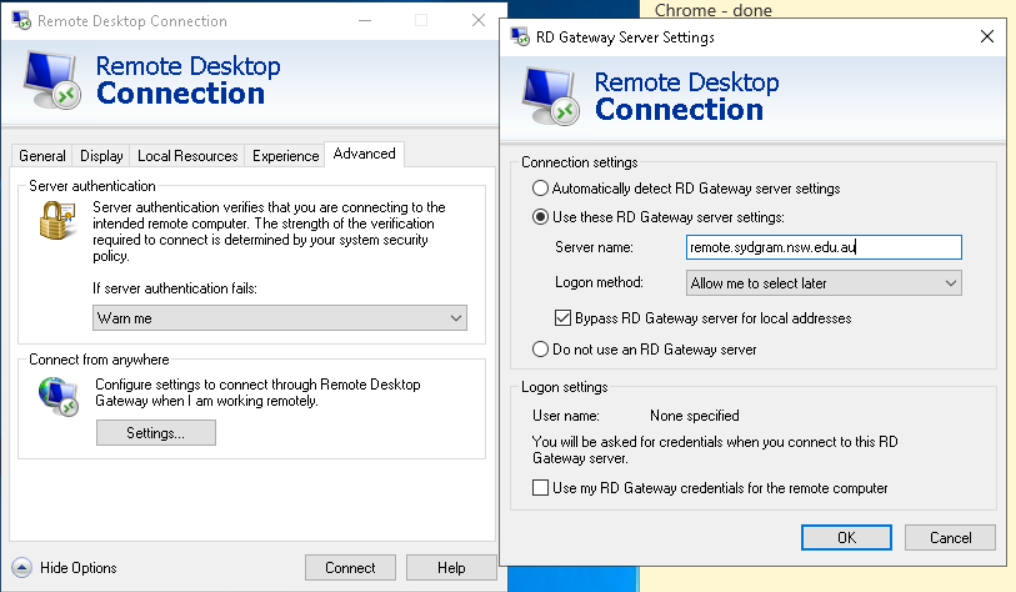The width and height of the screenshot is (1016, 592).
Task: Close the RD Gateway Server Settings dialog
Action: (x=987, y=37)
